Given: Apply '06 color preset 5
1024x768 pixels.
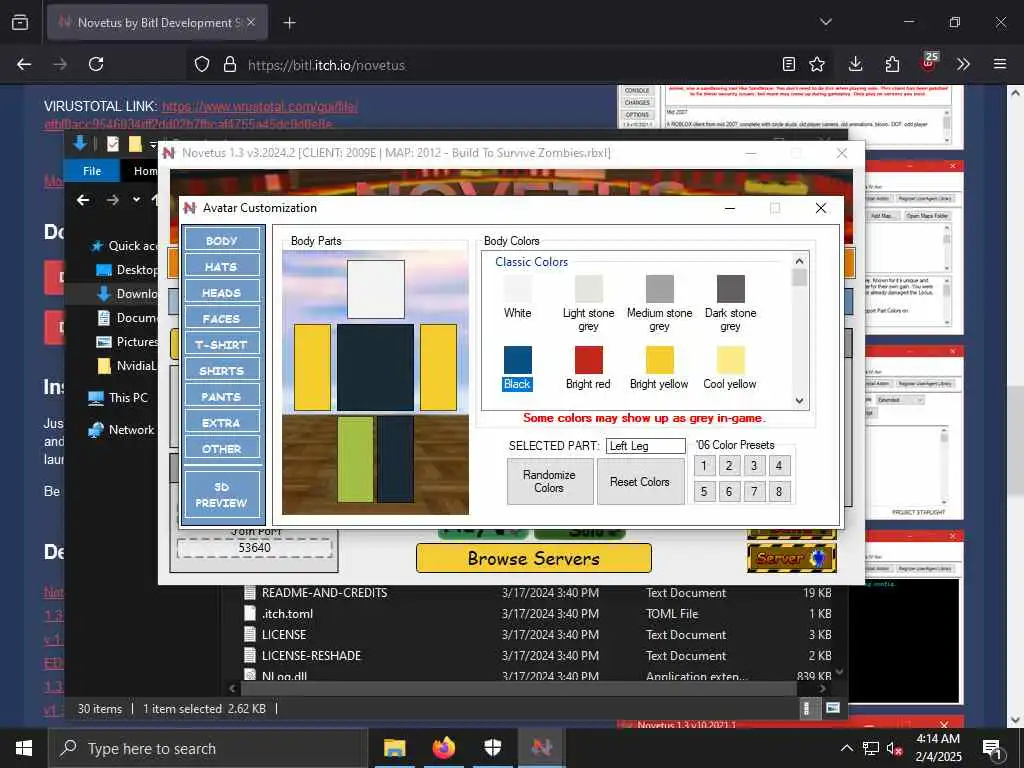Looking at the screenshot, I should (x=703, y=491).
